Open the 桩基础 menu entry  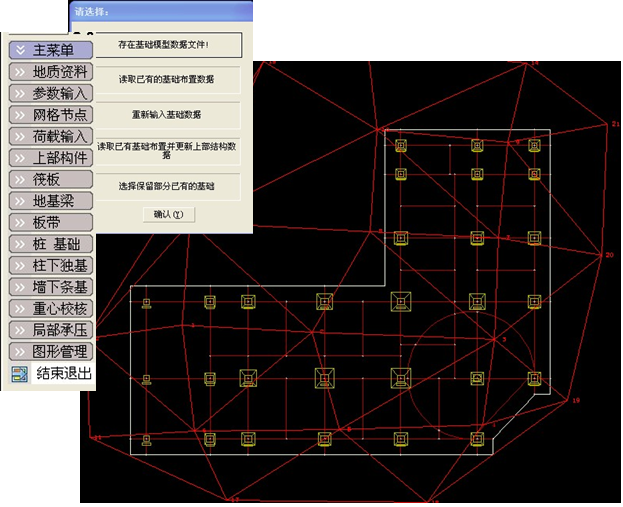(x=50, y=243)
